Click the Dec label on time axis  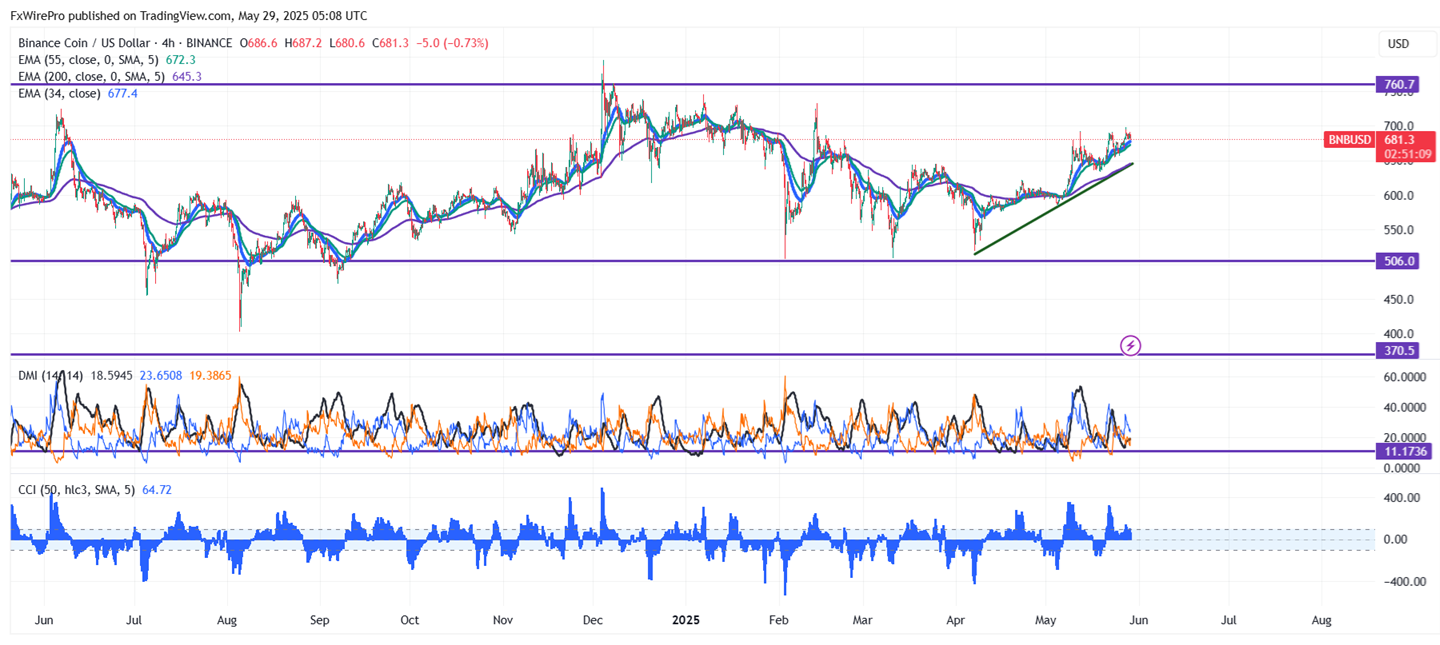pyautogui.click(x=594, y=620)
